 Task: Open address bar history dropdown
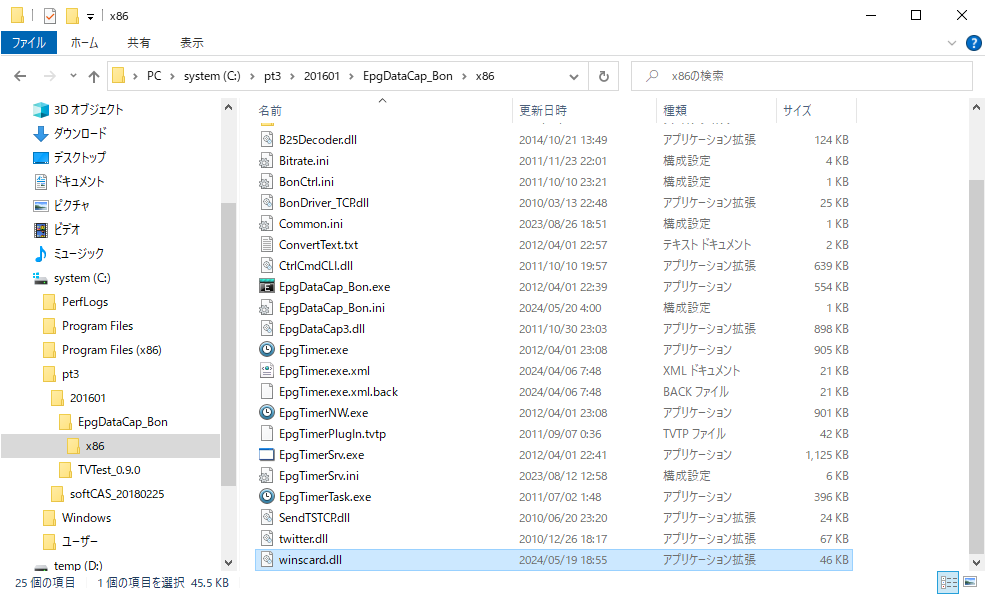573,76
